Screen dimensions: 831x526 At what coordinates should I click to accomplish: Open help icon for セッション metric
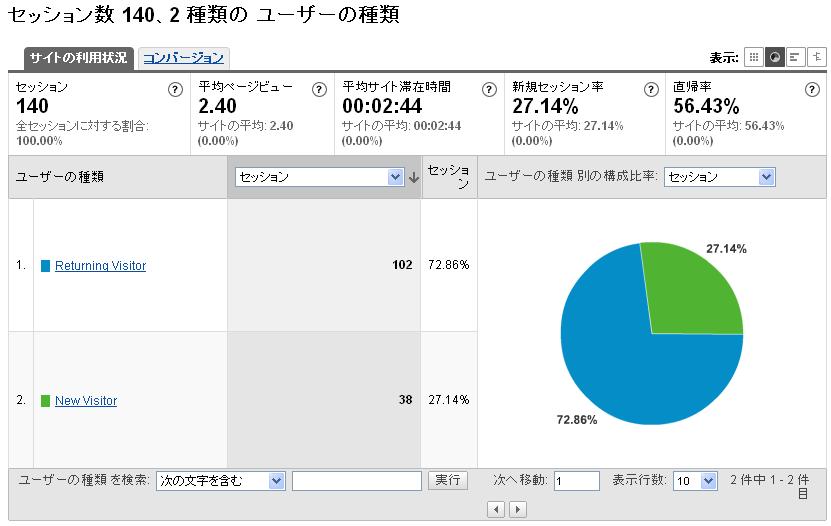coord(175,89)
